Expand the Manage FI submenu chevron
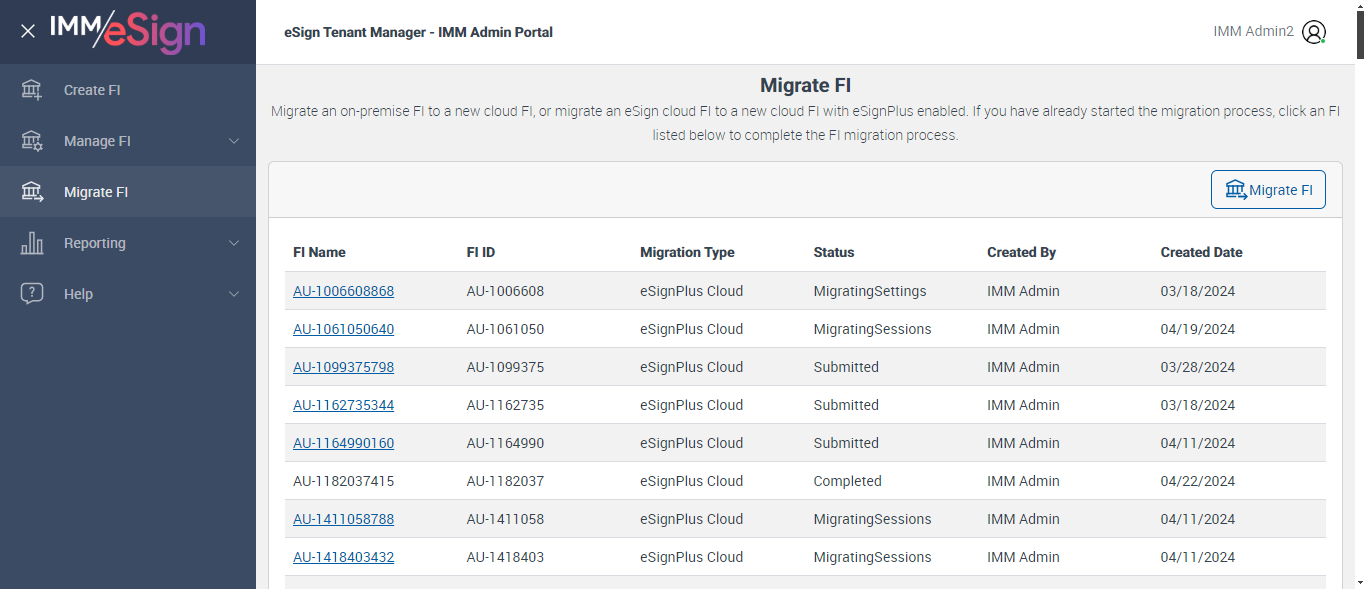Viewport: 1366px width, 589px height. pos(234,141)
